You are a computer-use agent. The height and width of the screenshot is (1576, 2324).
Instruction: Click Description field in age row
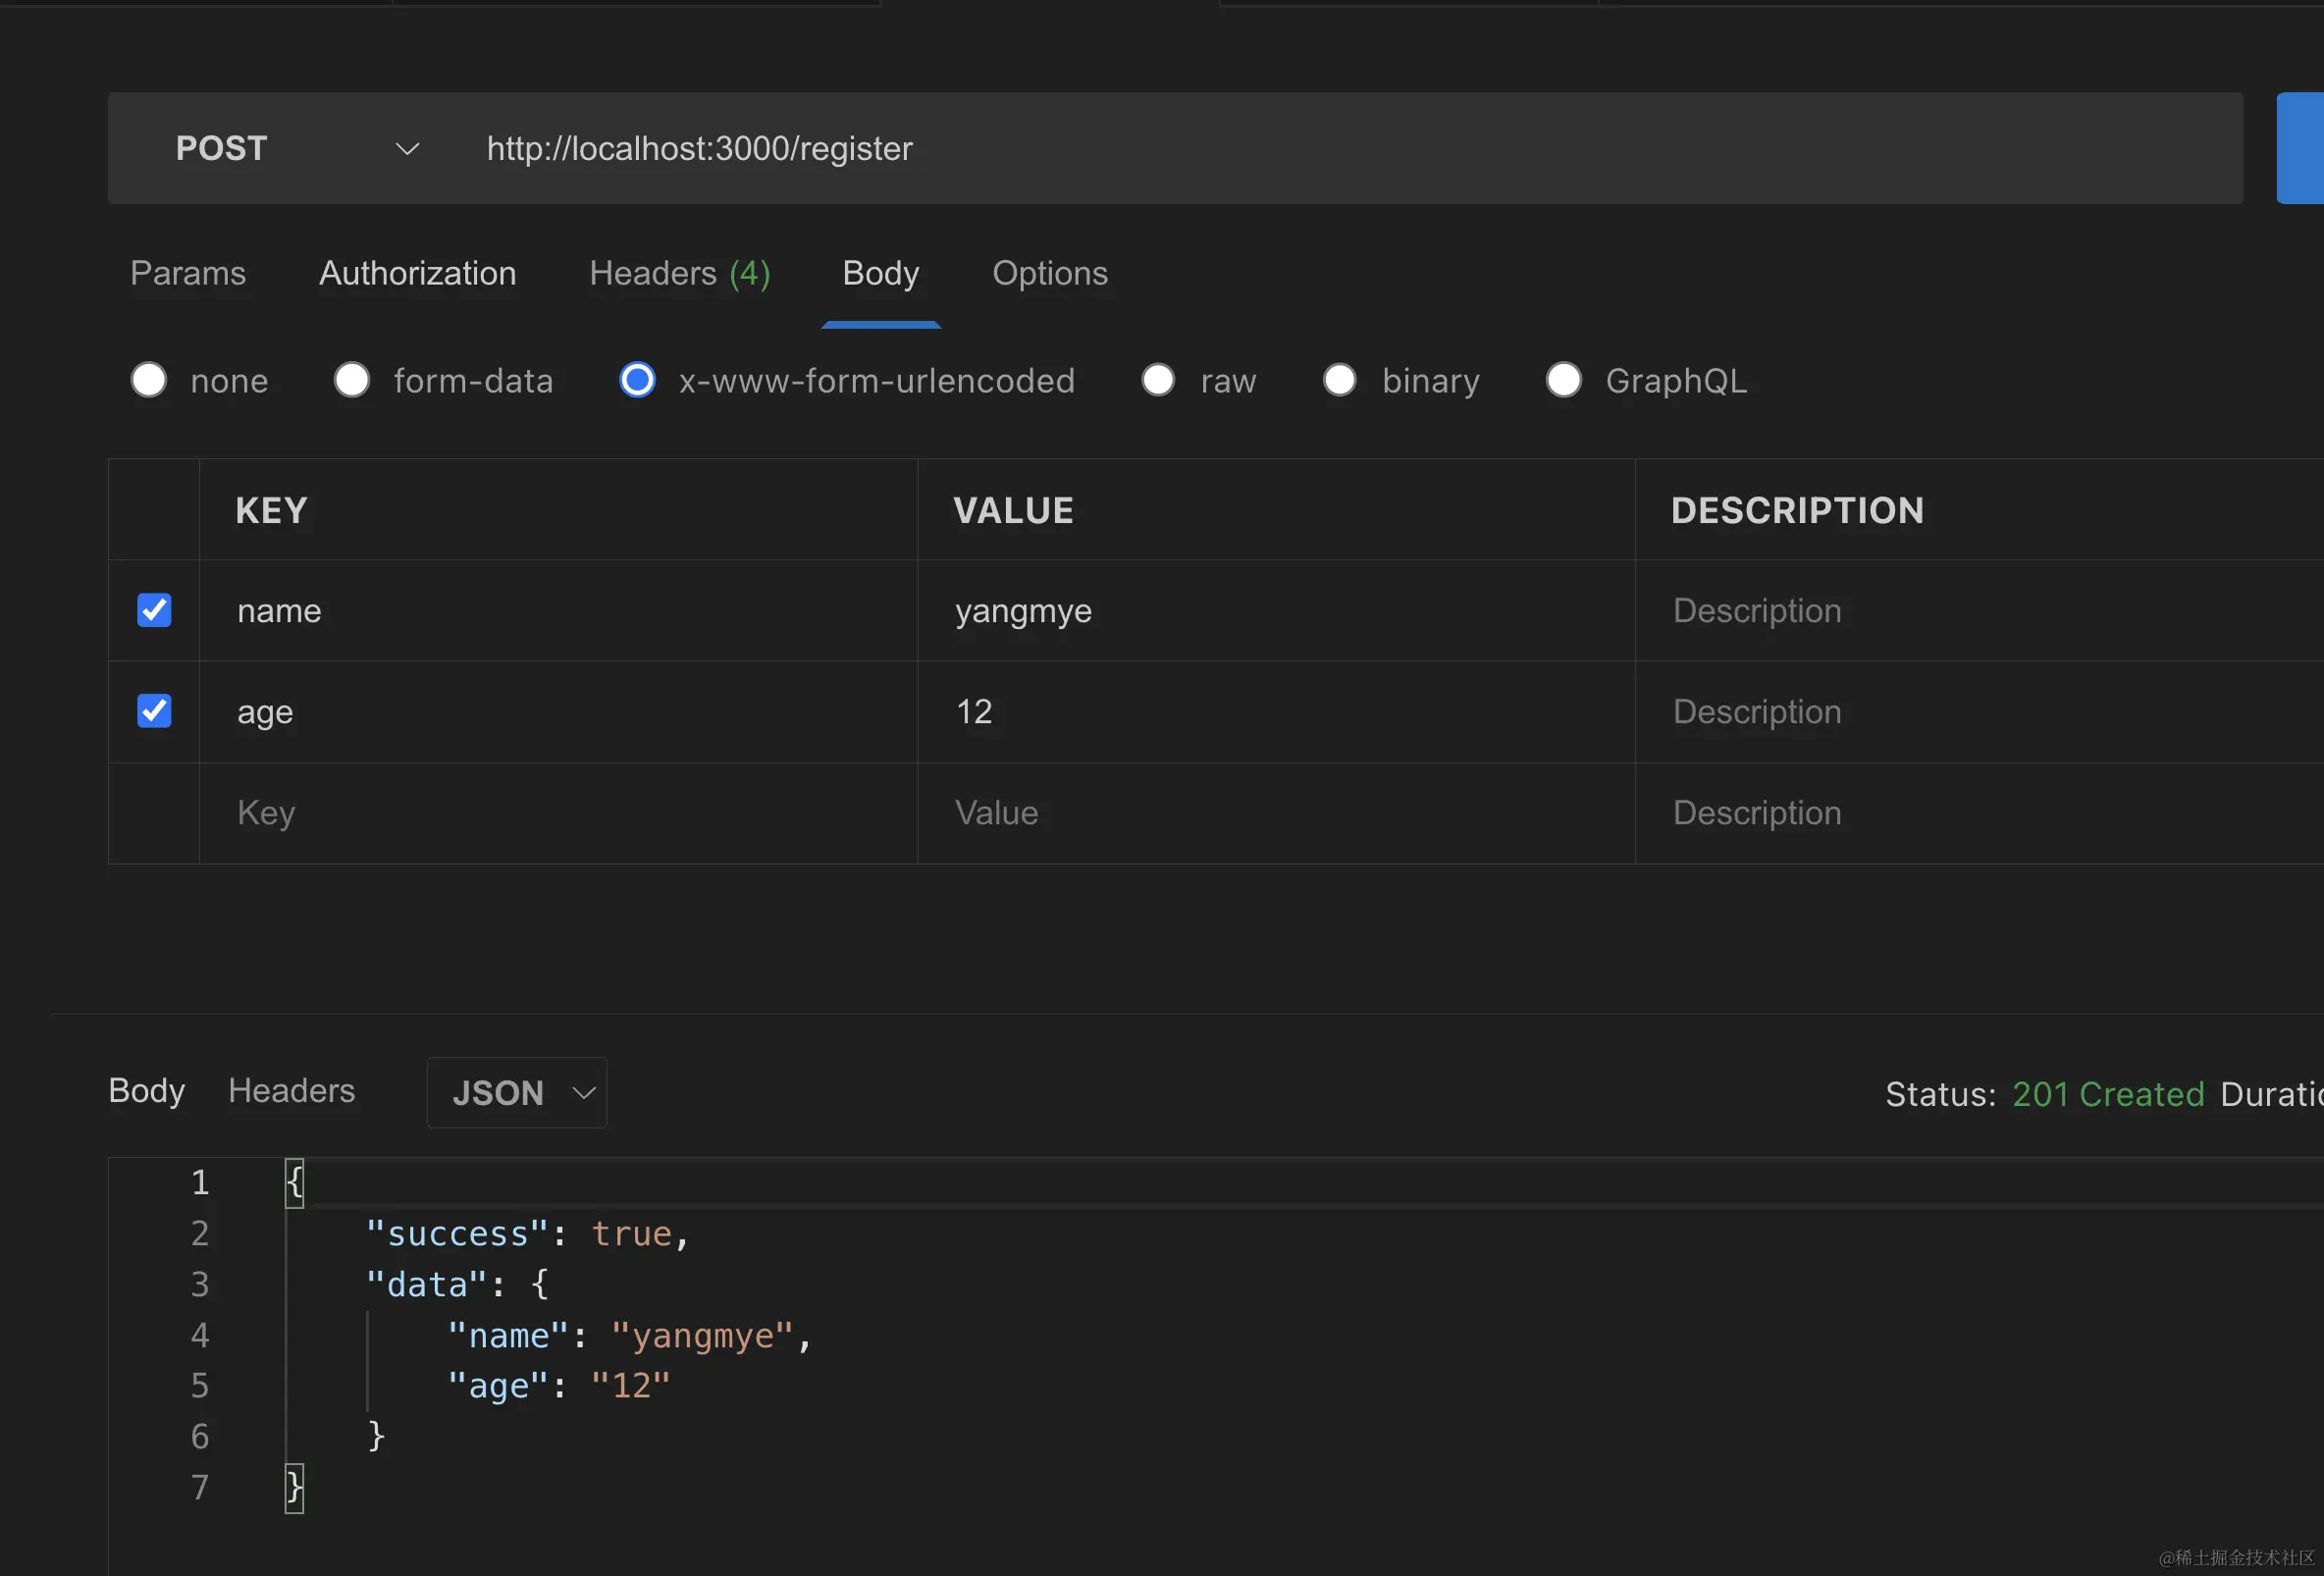coord(1756,711)
